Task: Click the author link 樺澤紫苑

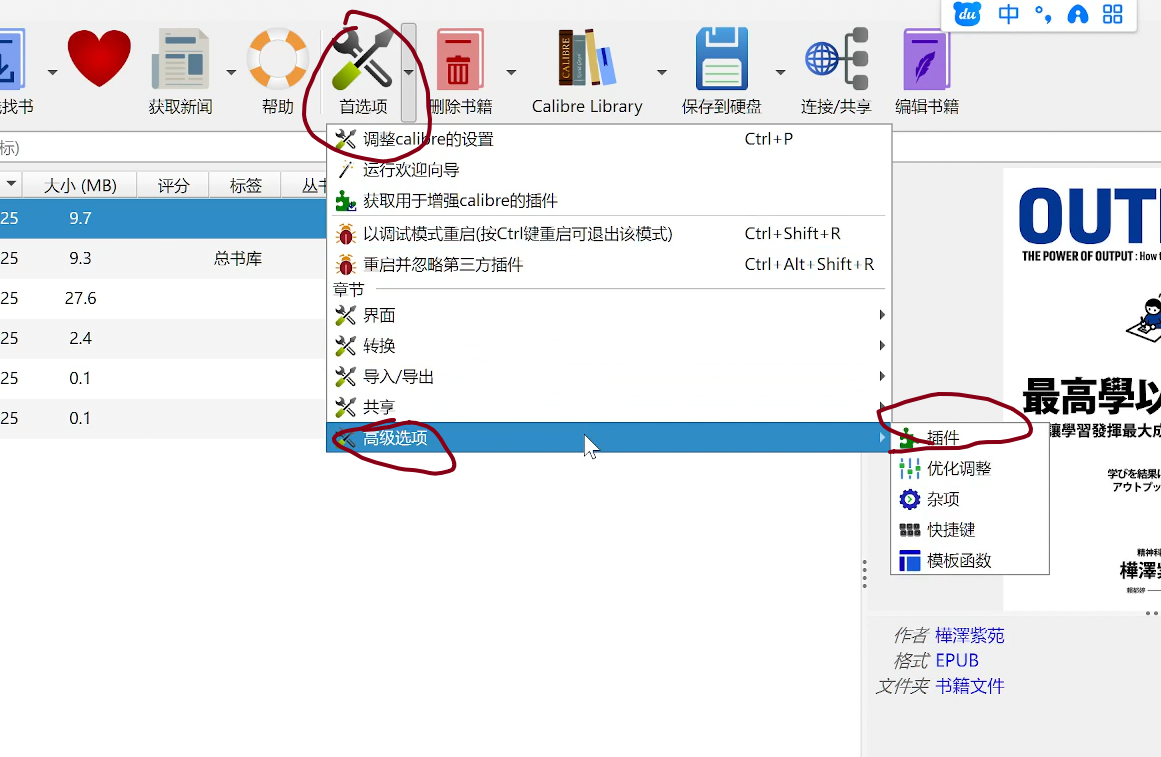Action: click(969, 635)
